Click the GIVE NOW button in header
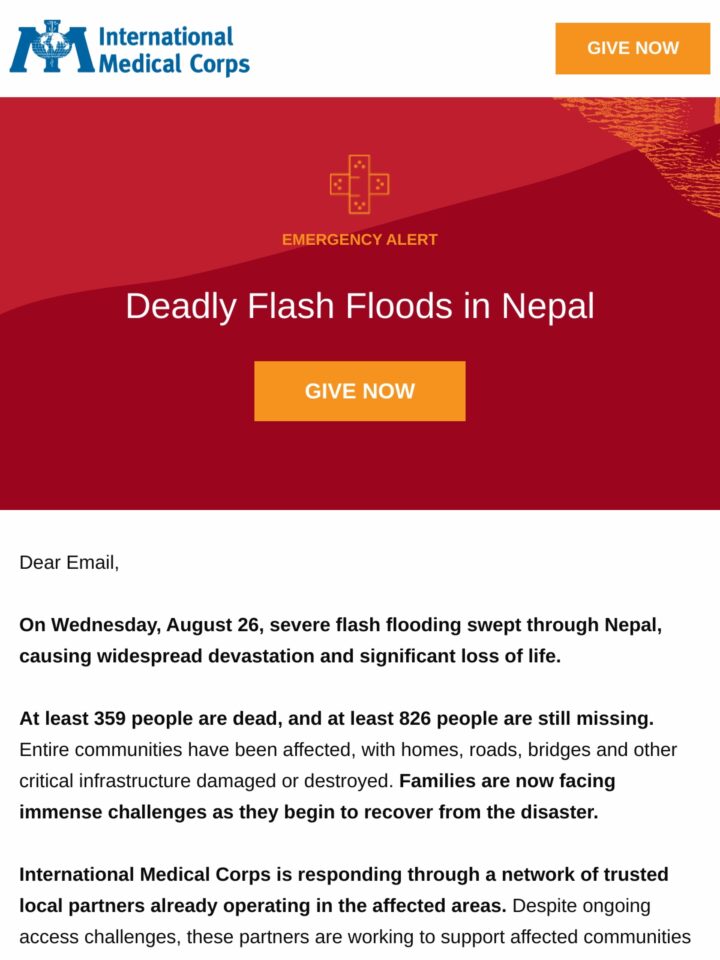Image resolution: width=720 pixels, height=960 pixels. pos(632,48)
